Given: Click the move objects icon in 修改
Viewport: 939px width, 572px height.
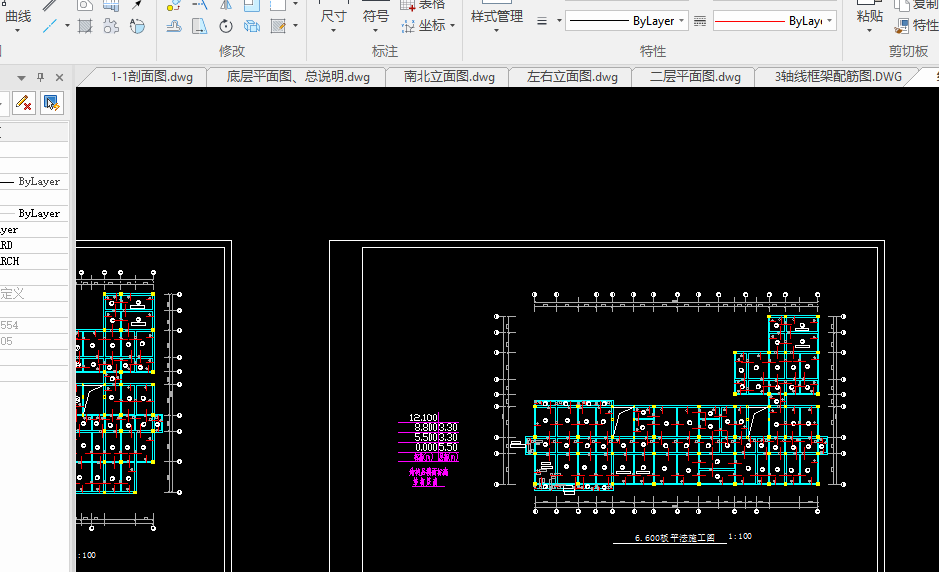Looking at the screenshot, I should pyautogui.click(x=174, y=5).
